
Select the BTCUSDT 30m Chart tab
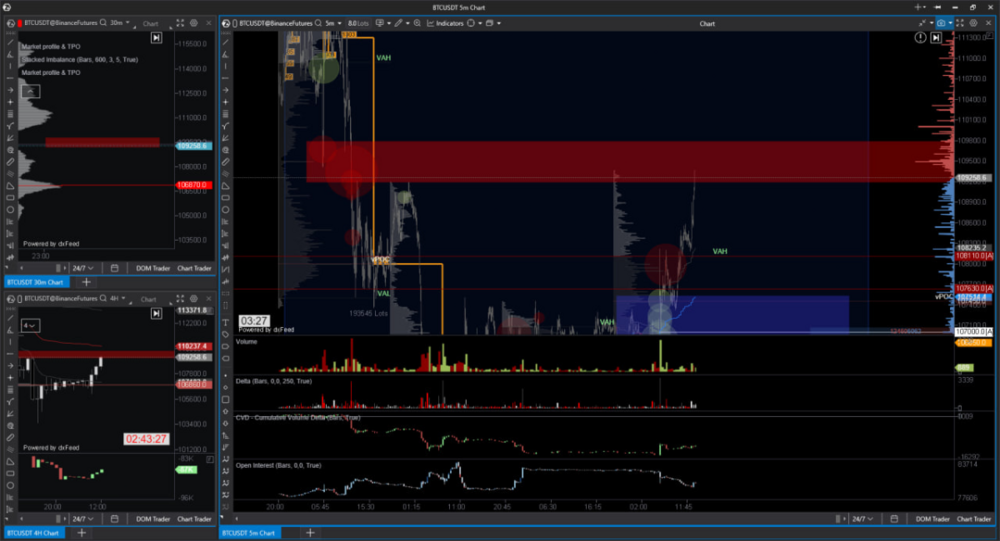point(34,282)
